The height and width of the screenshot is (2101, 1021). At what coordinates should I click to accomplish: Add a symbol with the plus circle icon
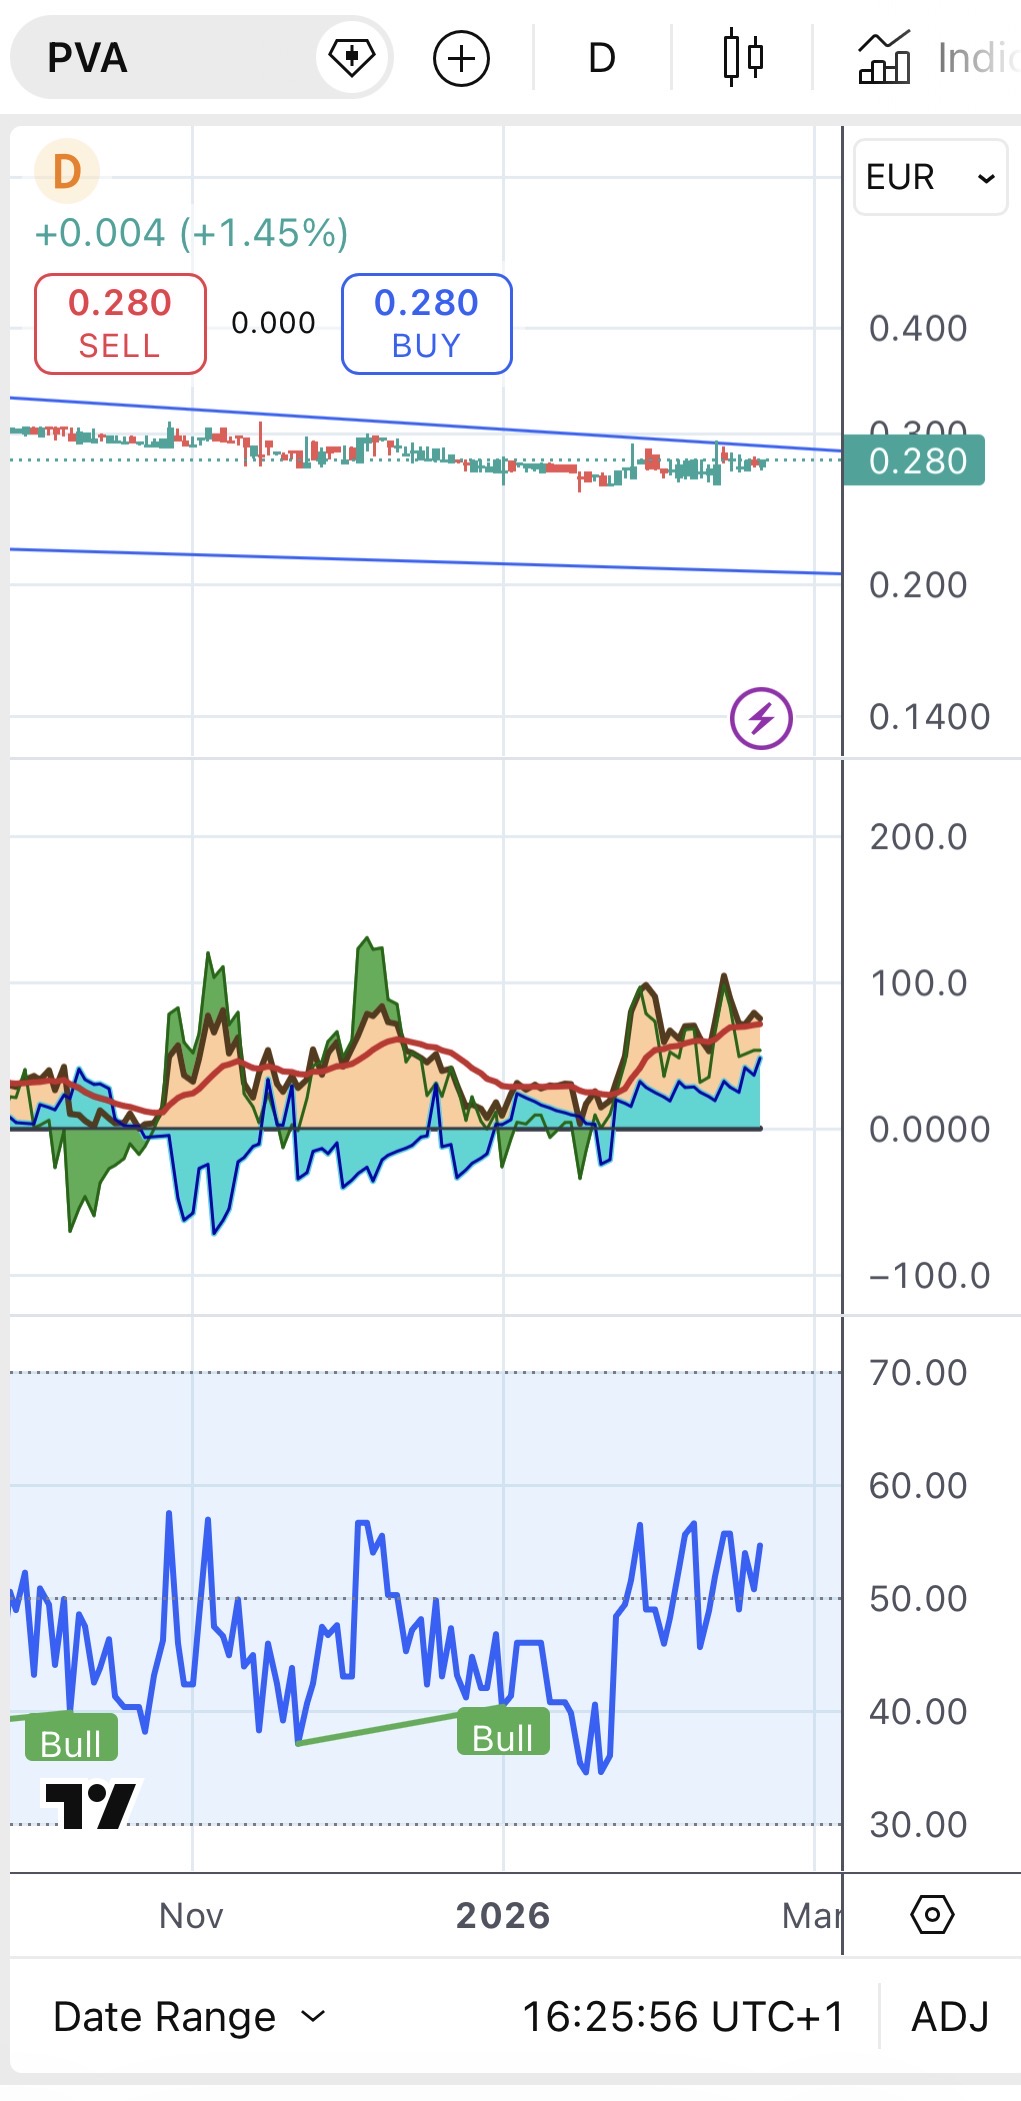pos(461,58)
